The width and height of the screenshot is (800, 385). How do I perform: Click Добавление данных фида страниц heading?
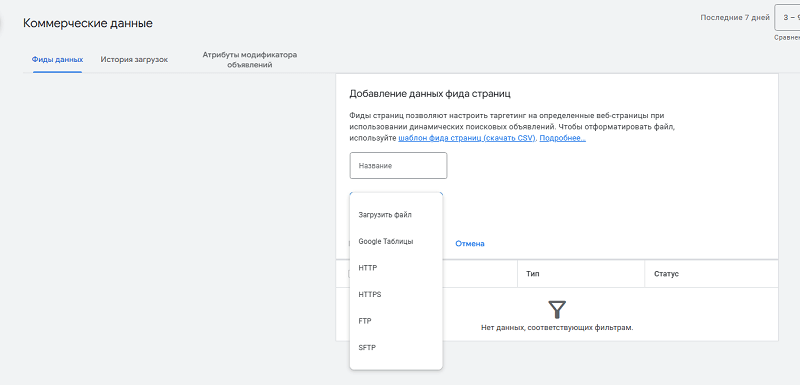point(430,94)
